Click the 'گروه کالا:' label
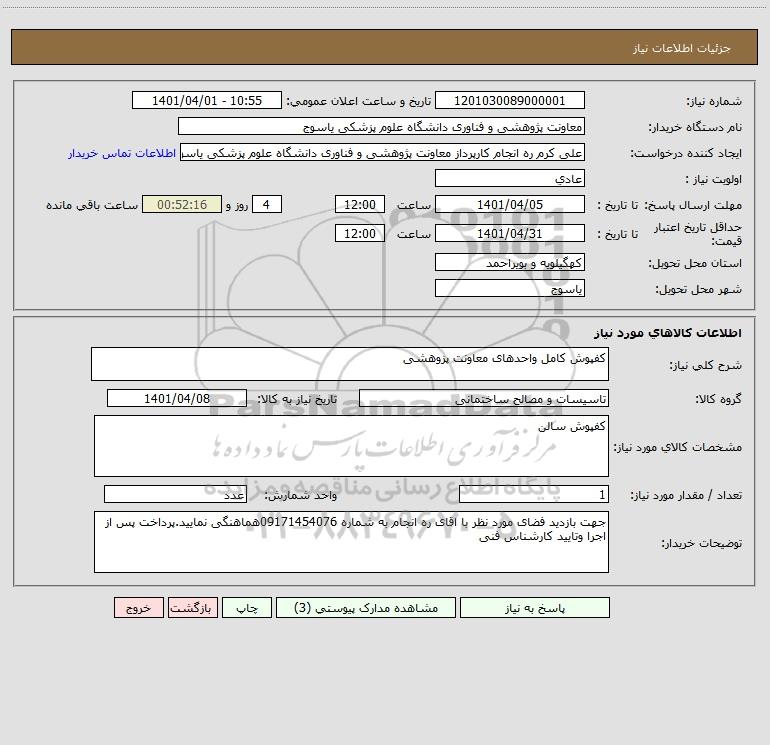The height and width of the screenshot is (745, 770). [718, 399]
